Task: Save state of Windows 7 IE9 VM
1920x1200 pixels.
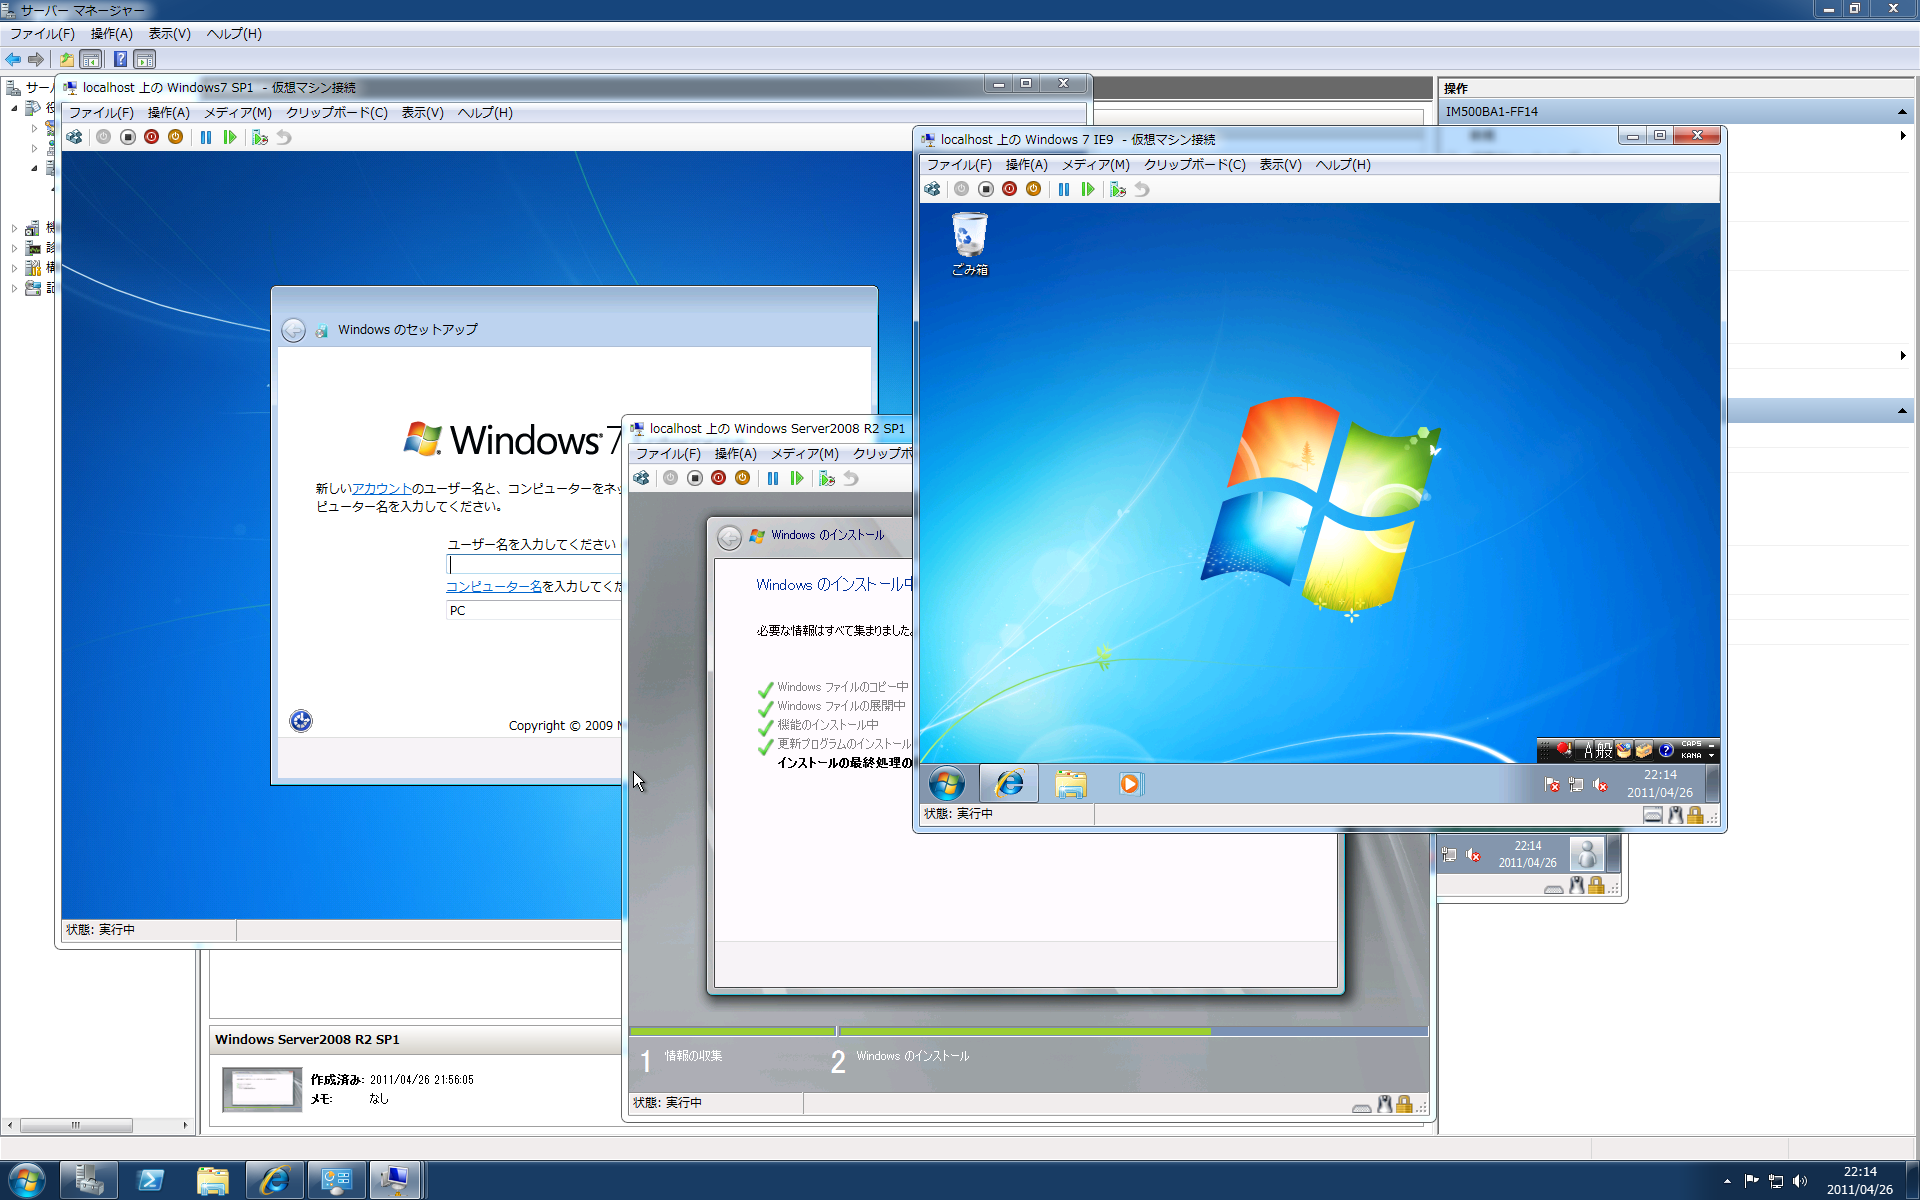Action: click(1033, 189)
